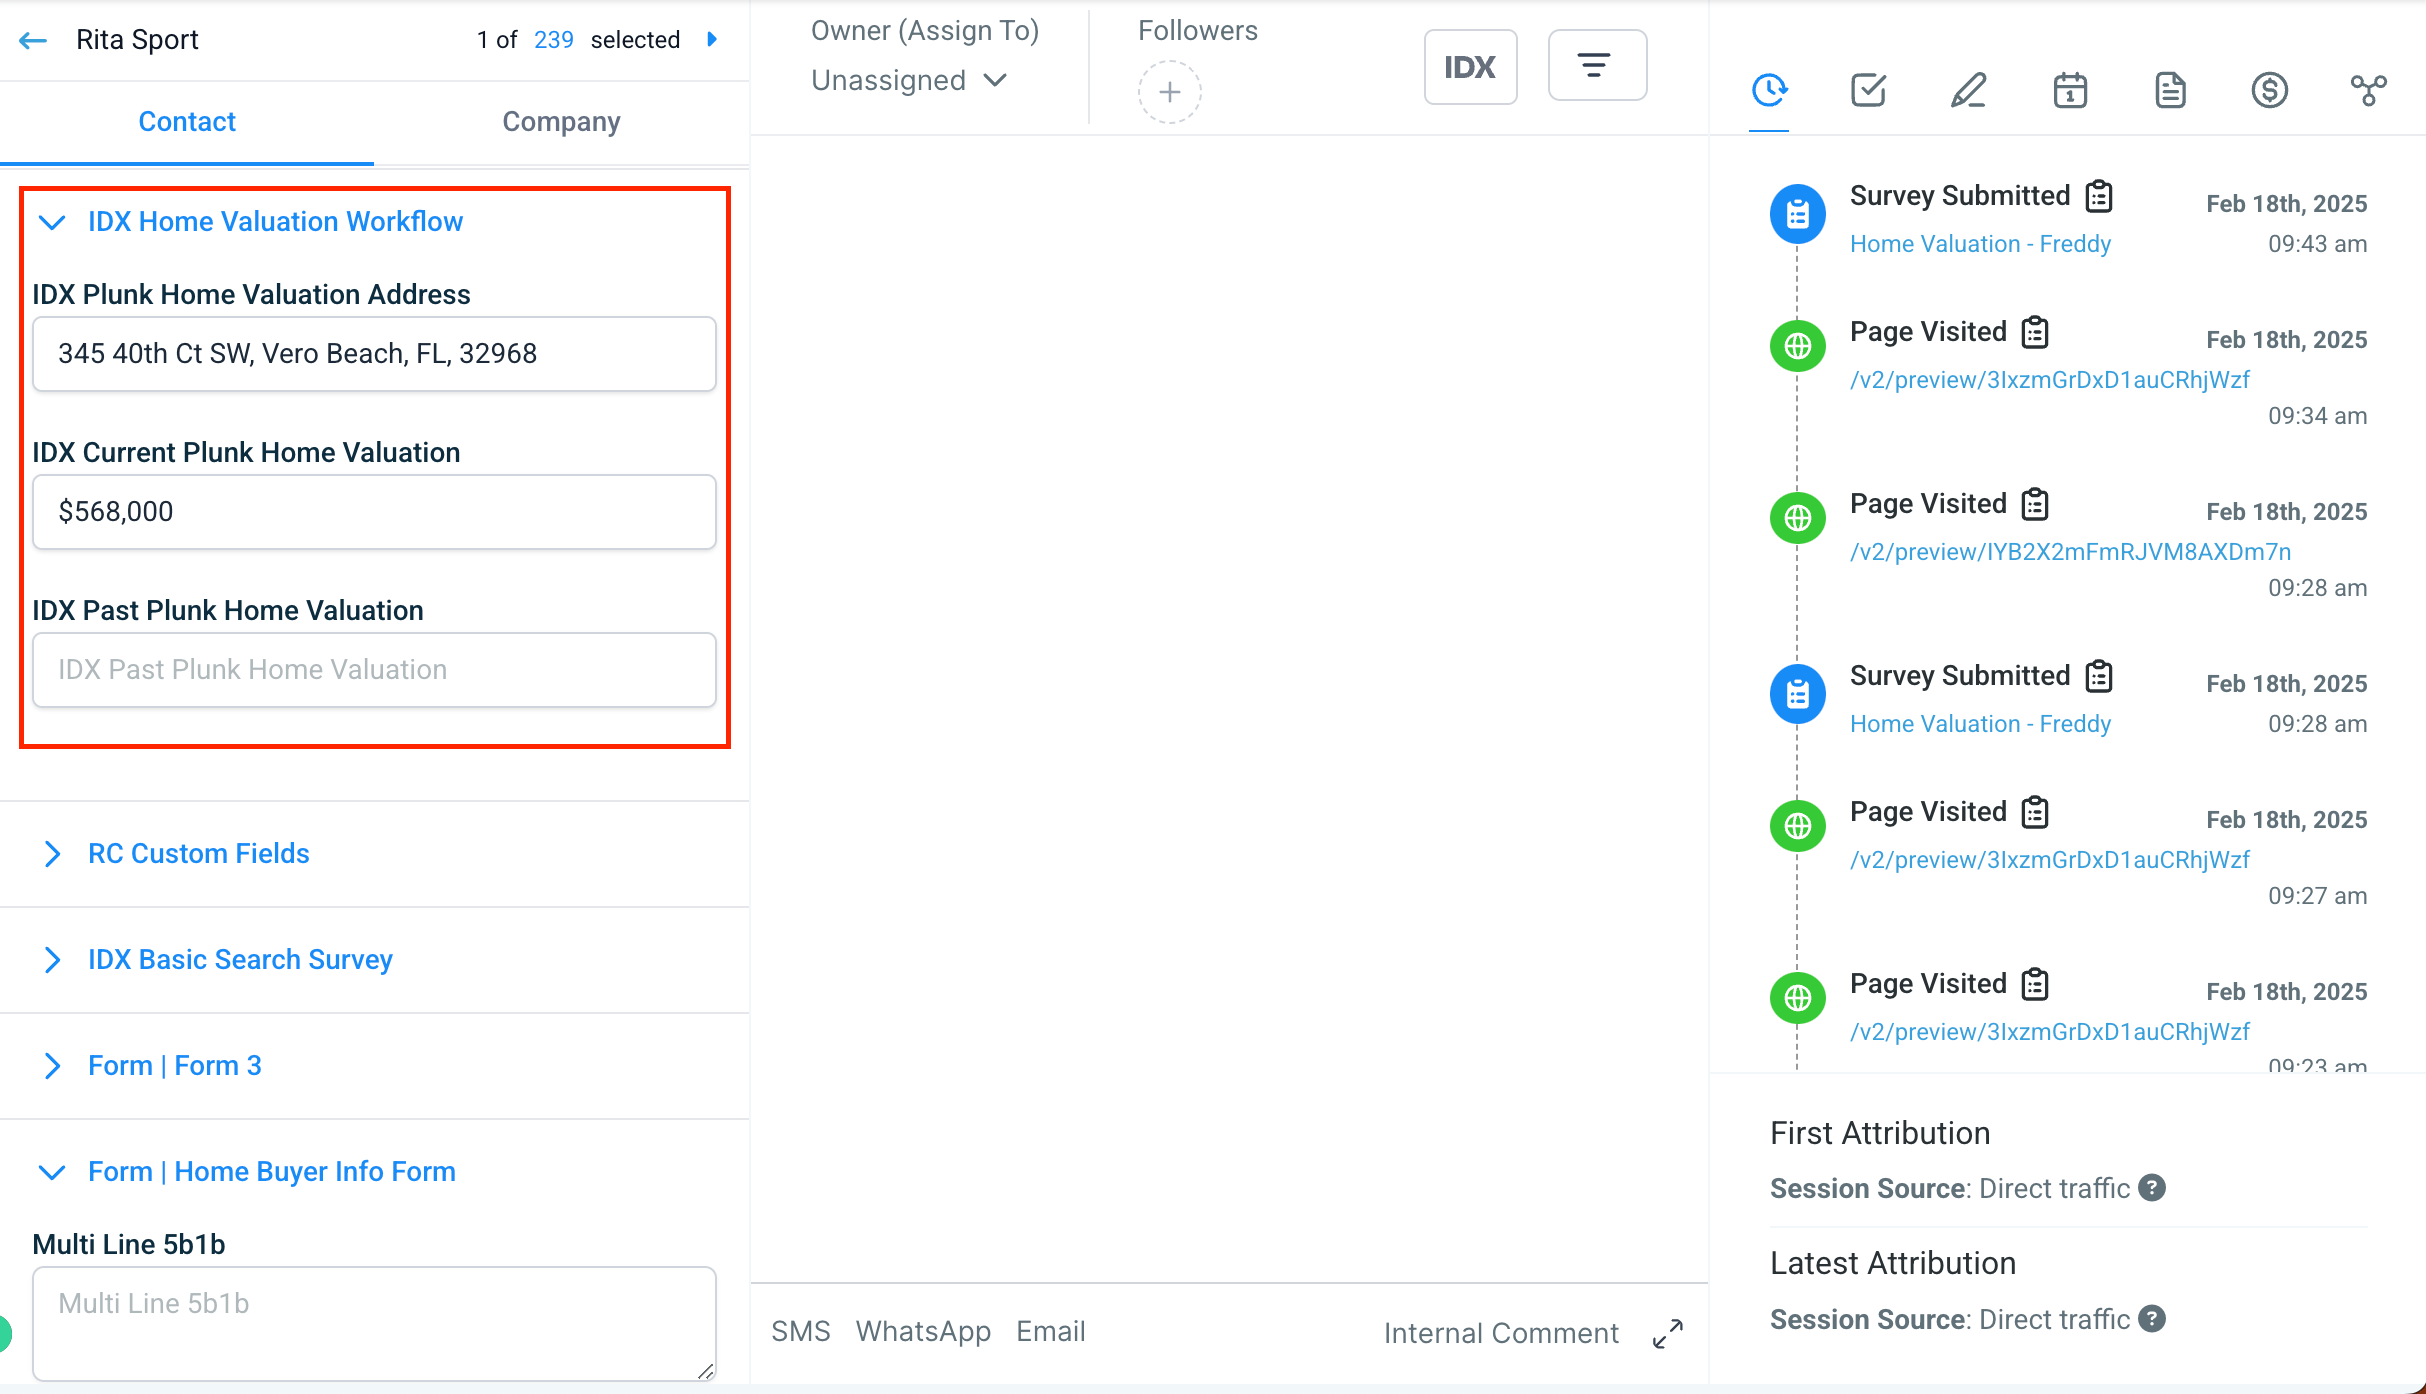Click the IDX Past Plunk Home Valuation field

tap(374, 670)
